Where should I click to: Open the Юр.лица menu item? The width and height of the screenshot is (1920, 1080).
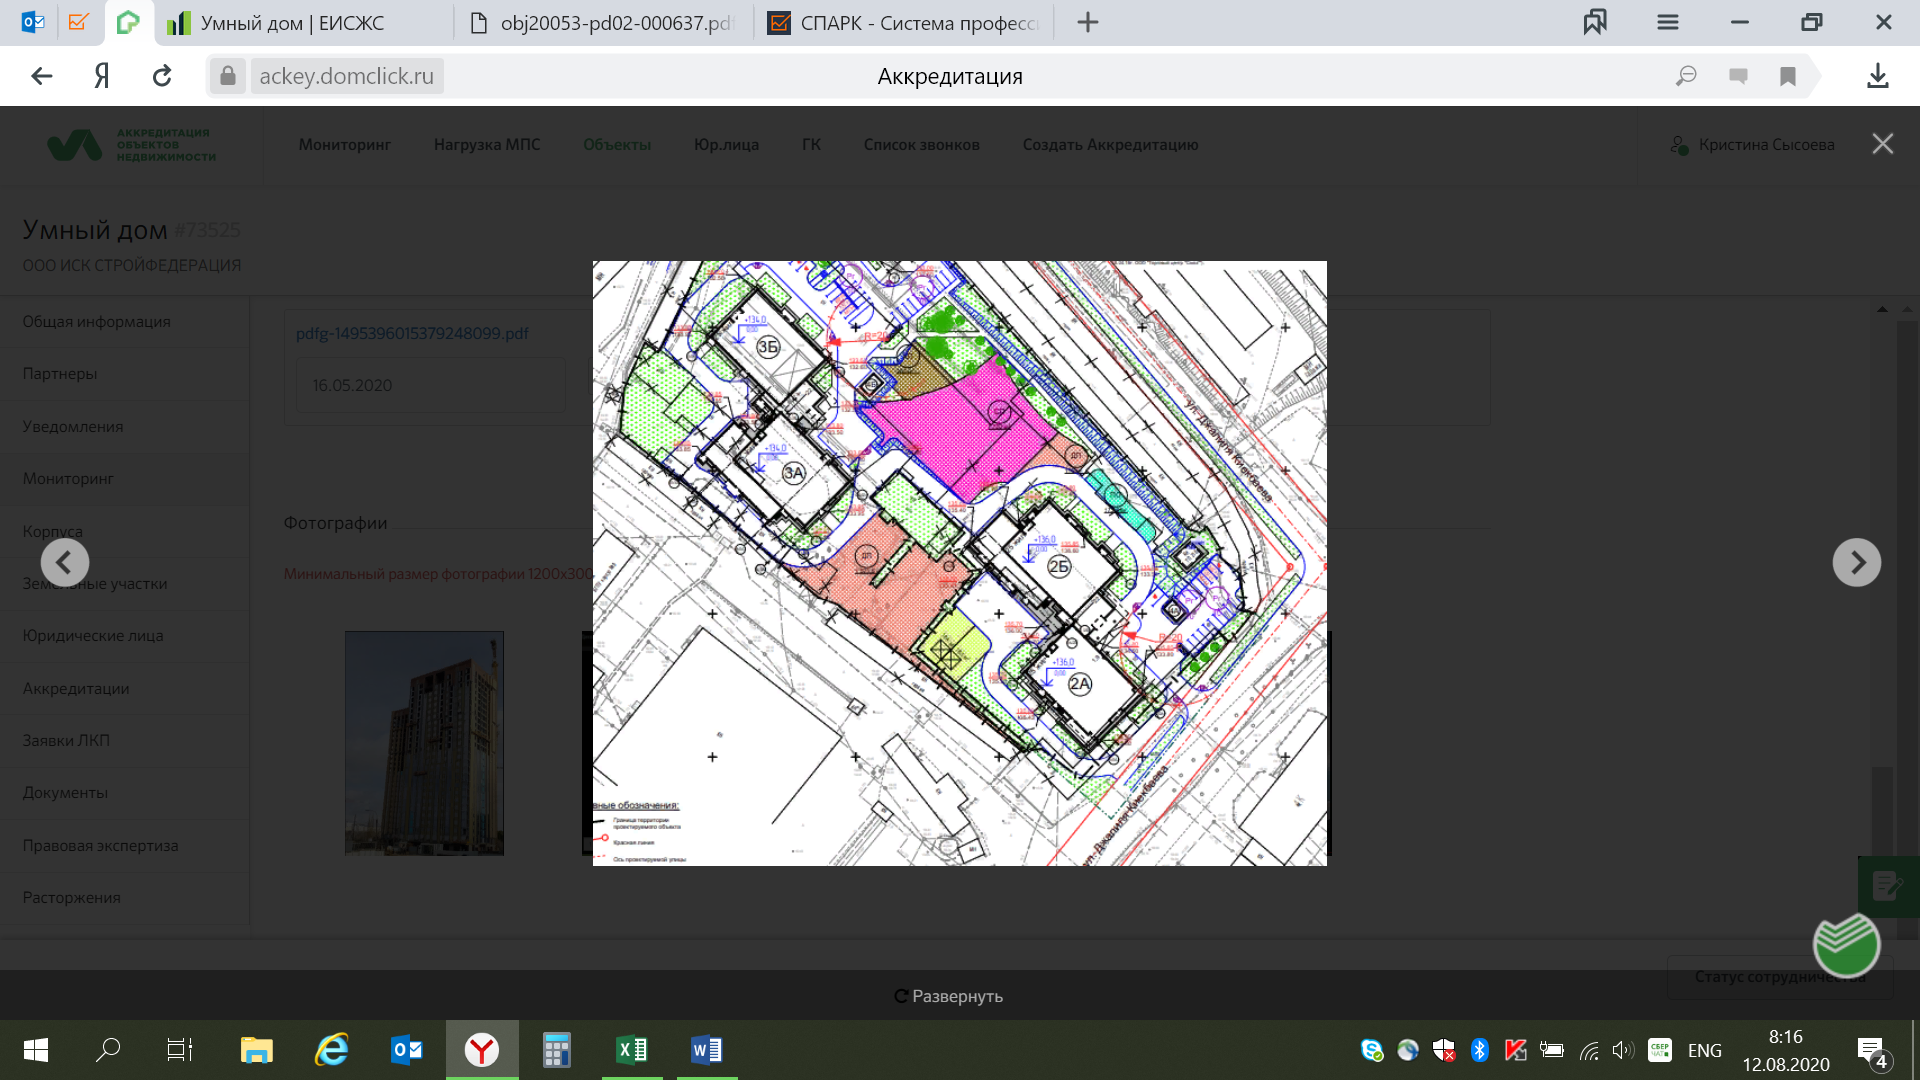click(x=727, y=144)
